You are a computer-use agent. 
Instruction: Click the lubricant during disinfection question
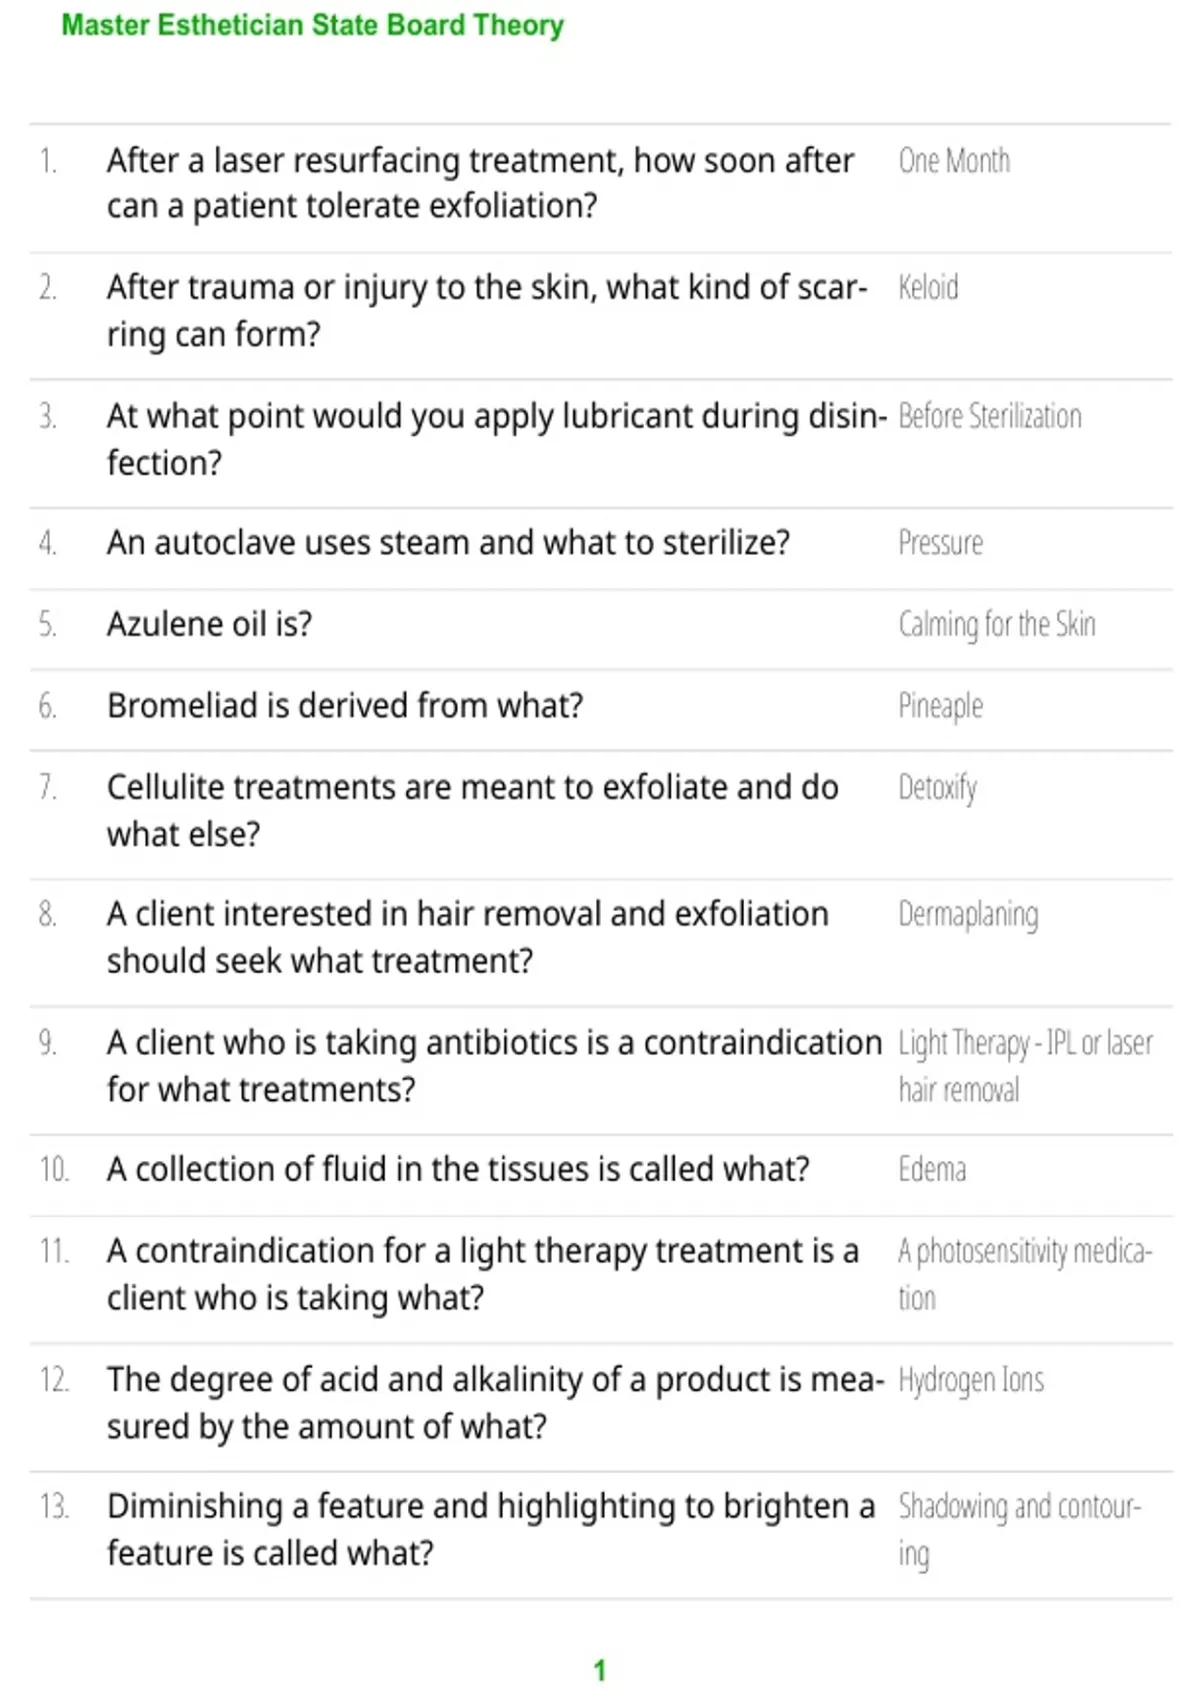[497, 439]
